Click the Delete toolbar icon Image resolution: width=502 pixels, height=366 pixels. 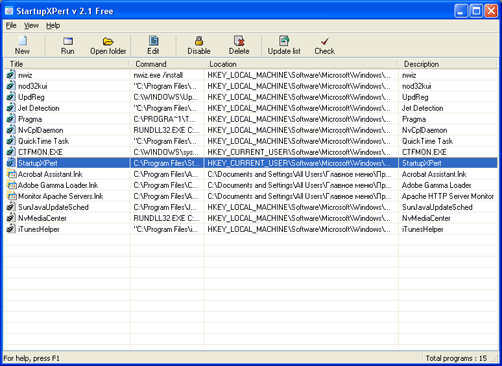(x=239, y=41)
